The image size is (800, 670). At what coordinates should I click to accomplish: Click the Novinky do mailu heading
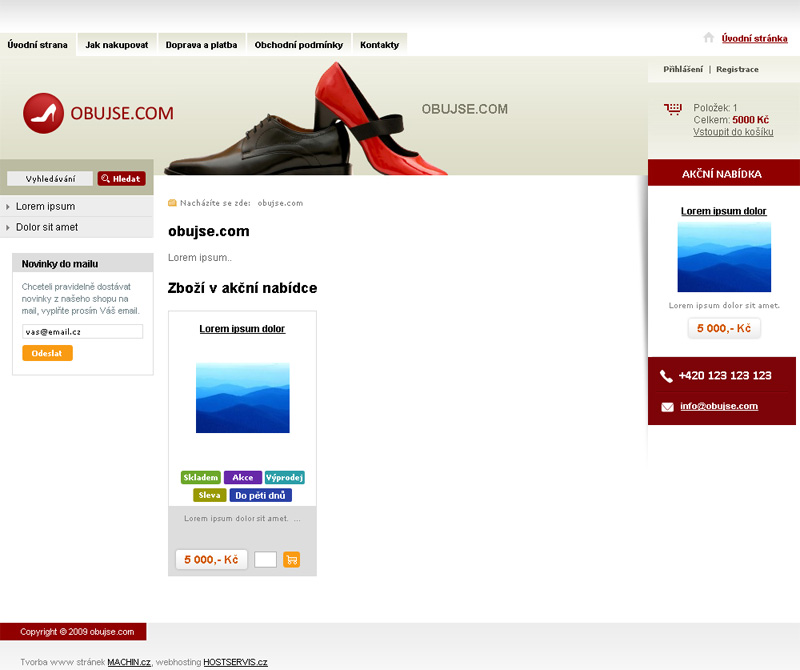coord(60,264)
